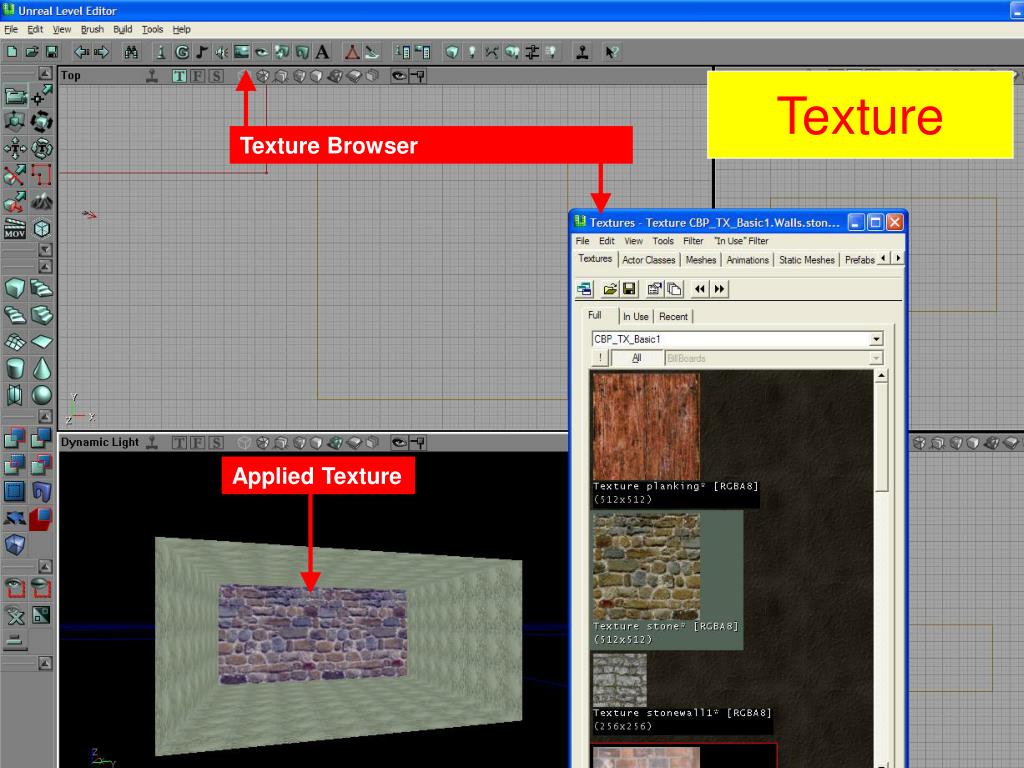Open the Actor Class browser icon
The width and height of the screenshot is (1024, 768).
click(161, 52)
